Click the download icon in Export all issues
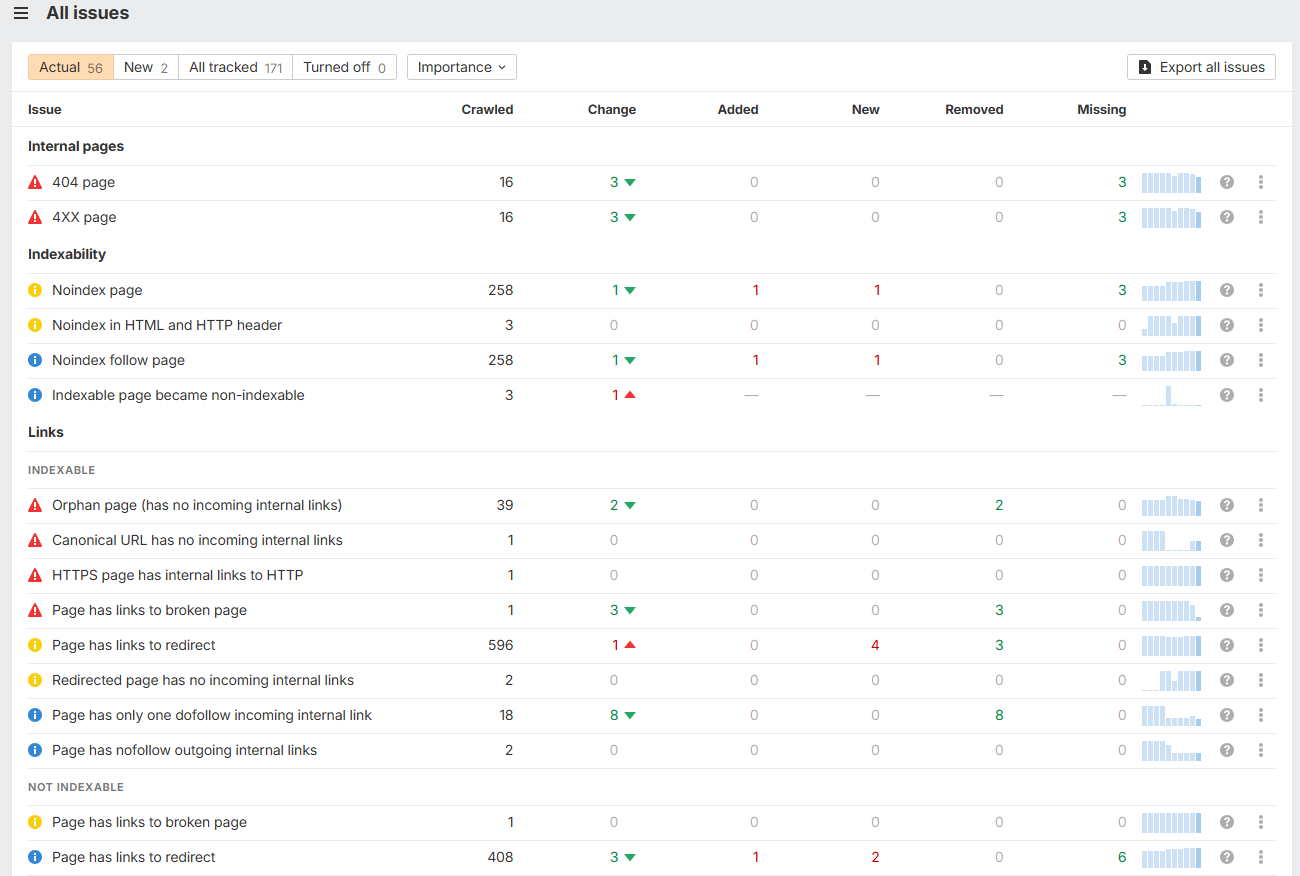Screen dimensions: 1300x876 pyautogui.click(x=1145, y=67)
